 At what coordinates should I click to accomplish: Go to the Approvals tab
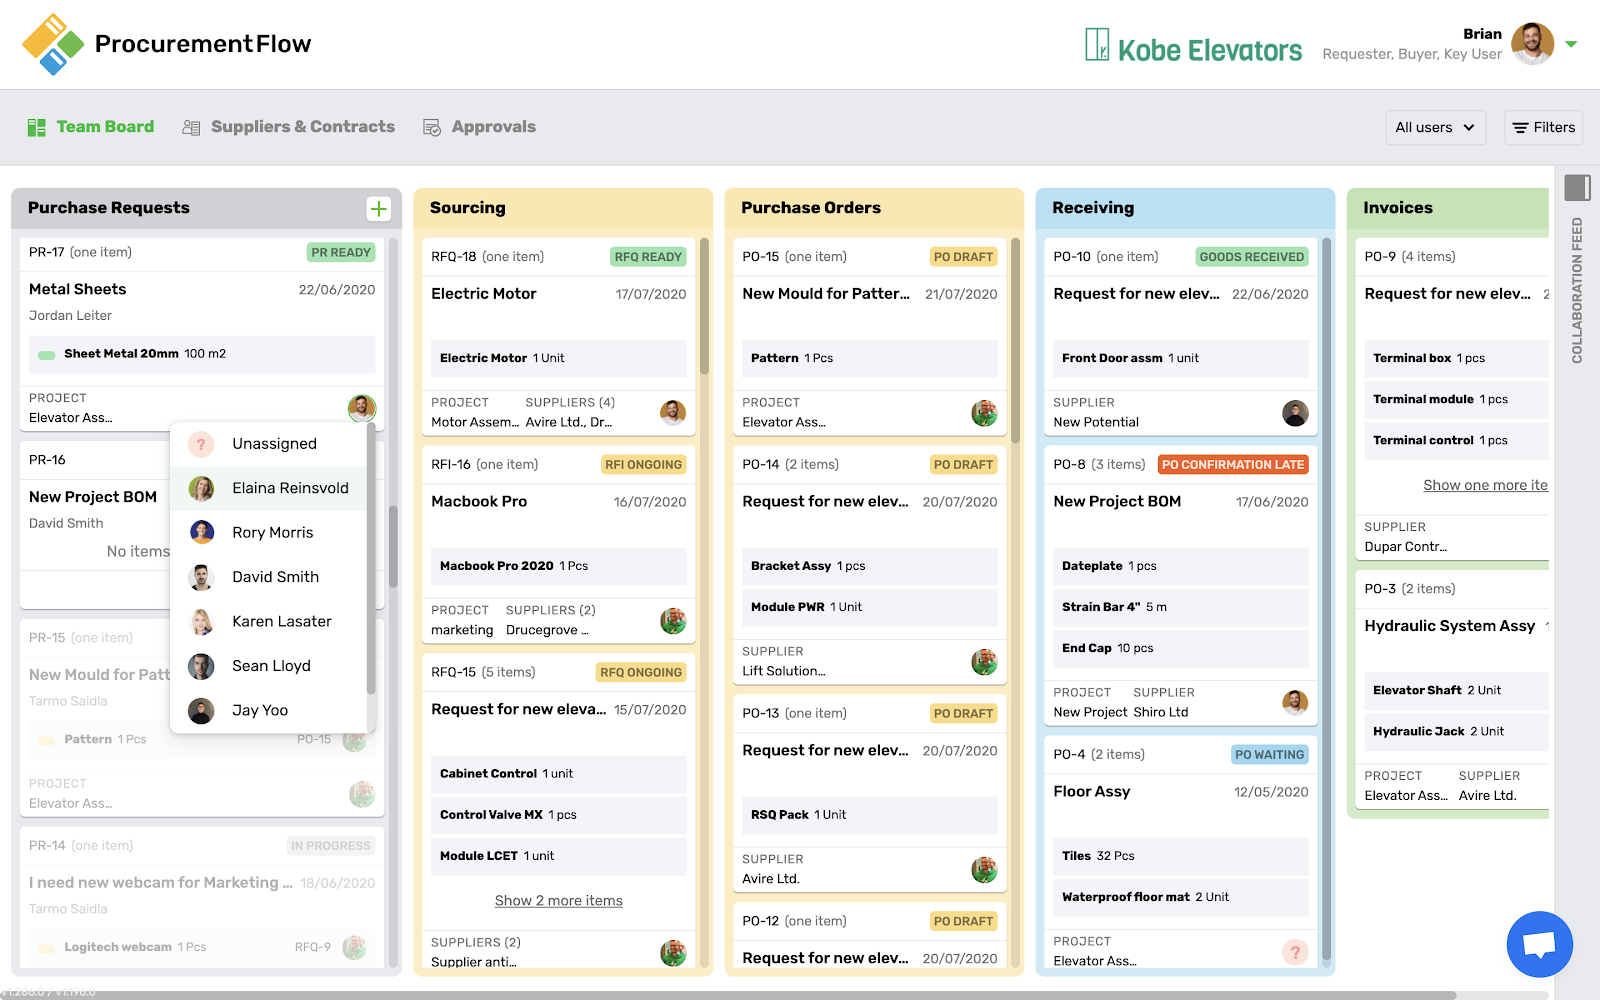coord(479,127)
